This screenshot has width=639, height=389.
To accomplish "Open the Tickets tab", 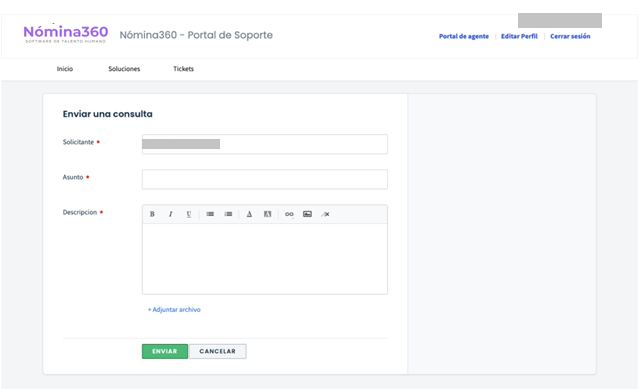I will tap(183, 69).
